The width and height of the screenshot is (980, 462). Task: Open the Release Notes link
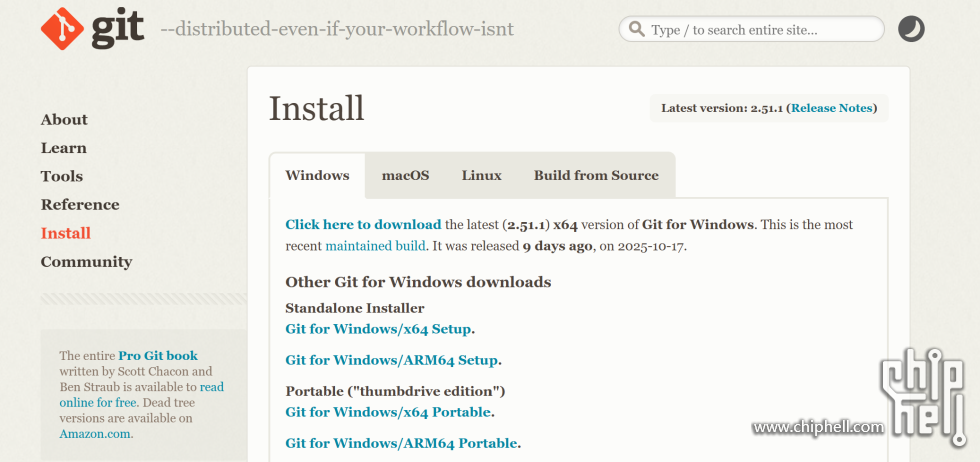[x=833, y=108]
